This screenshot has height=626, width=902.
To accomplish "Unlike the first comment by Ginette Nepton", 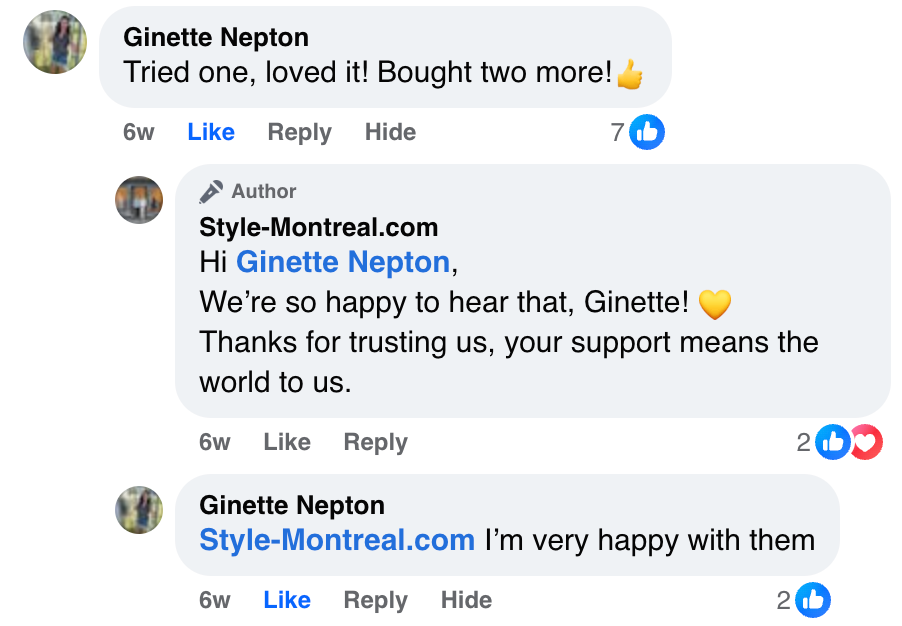I will 211,132.
